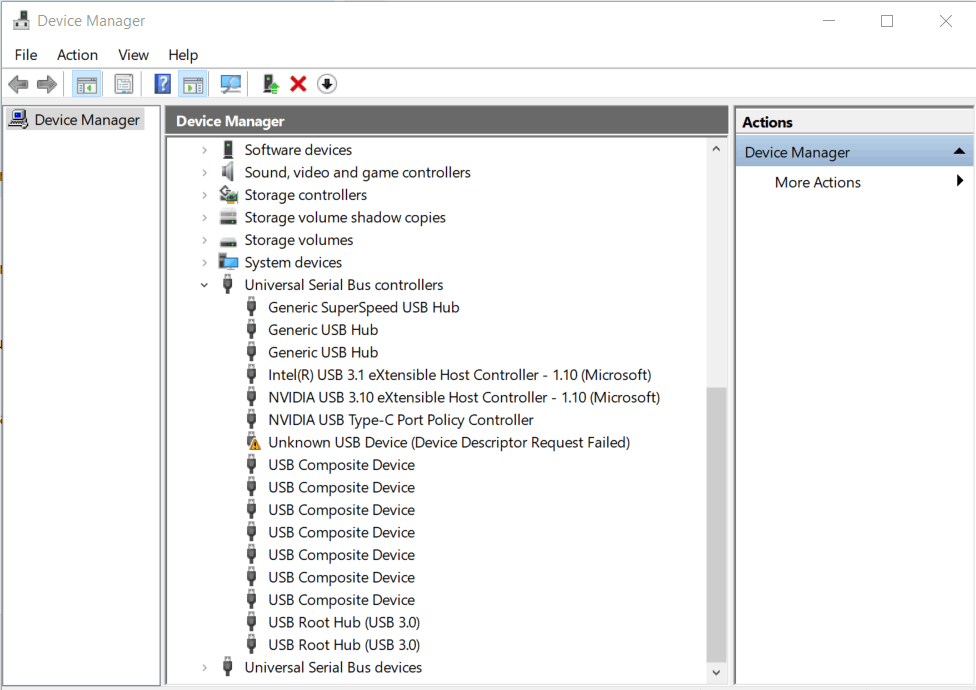
Task: Select the Storage volumes label
Action: point(299,240)
